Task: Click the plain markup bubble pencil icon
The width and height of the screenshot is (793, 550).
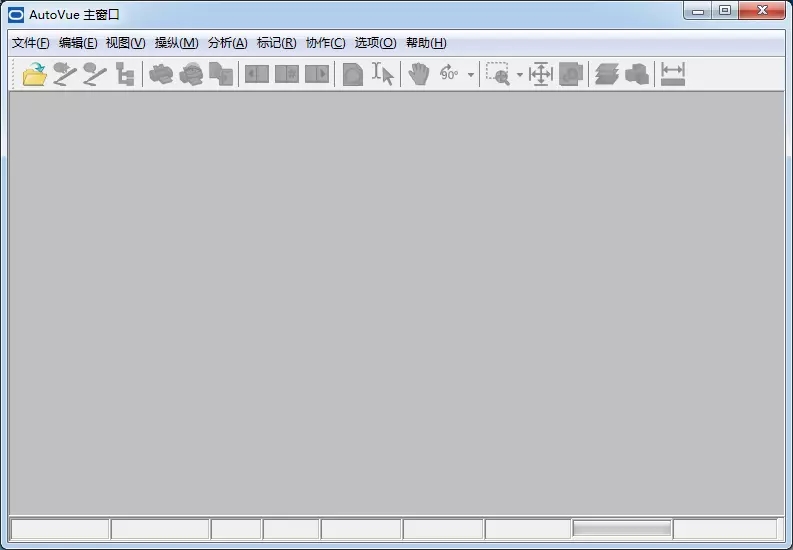Action: 95,74
